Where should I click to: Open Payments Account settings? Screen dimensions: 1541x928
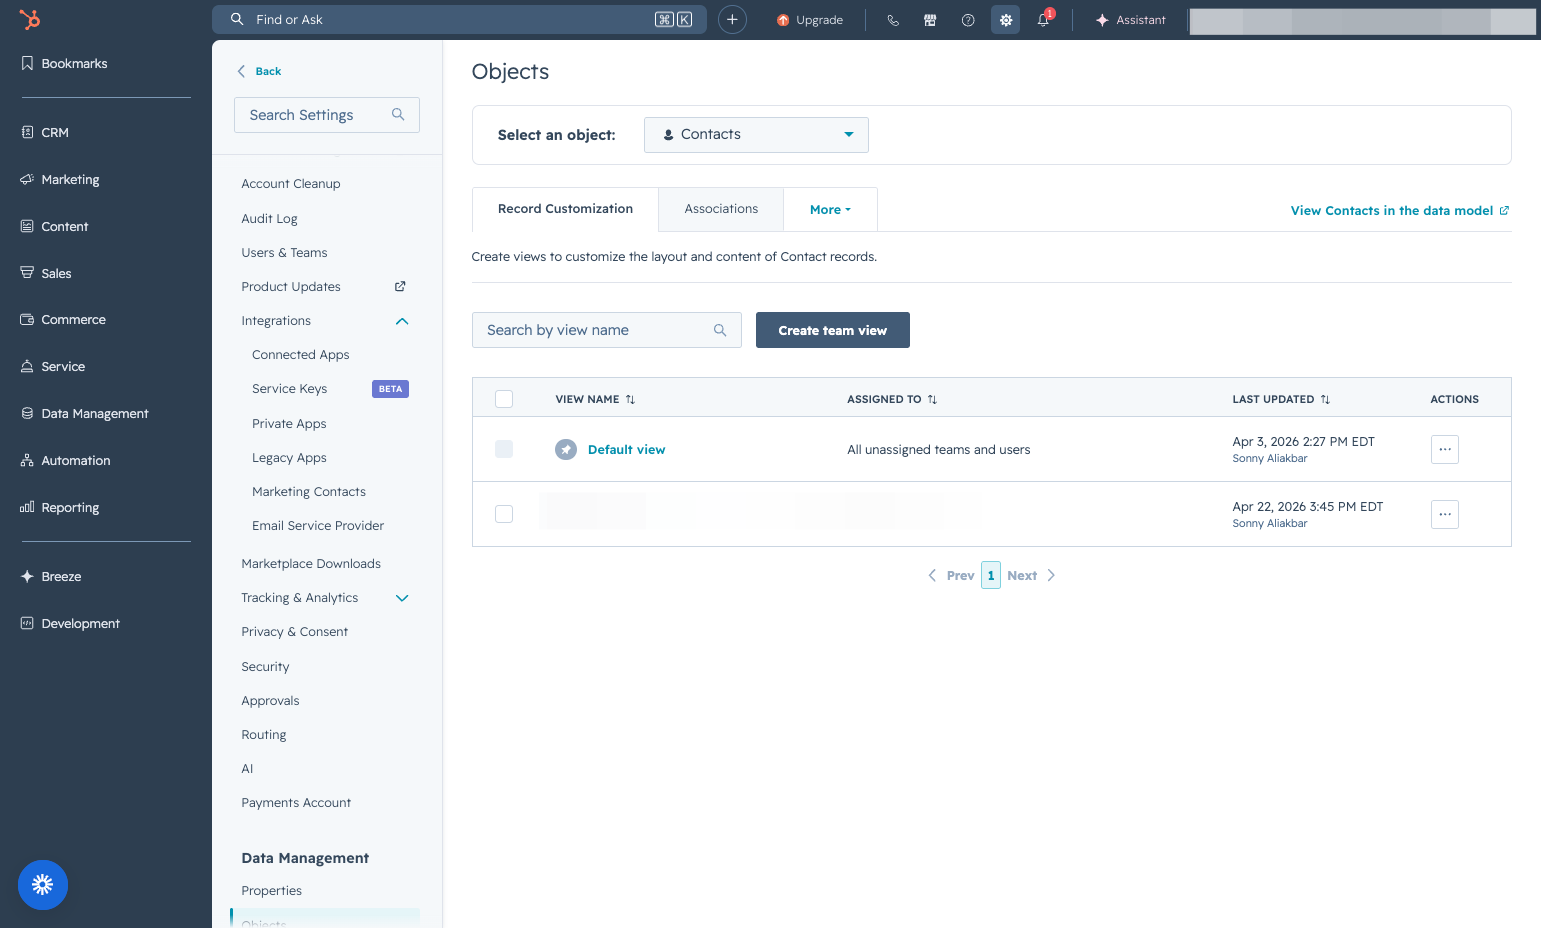tap(296, 803)
